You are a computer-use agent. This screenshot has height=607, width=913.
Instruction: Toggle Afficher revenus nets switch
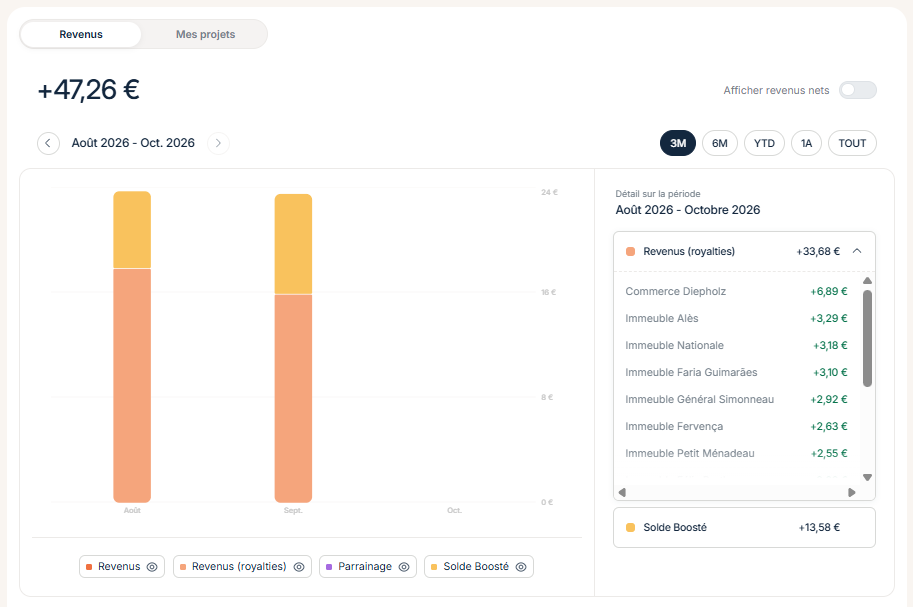point(857,90)
